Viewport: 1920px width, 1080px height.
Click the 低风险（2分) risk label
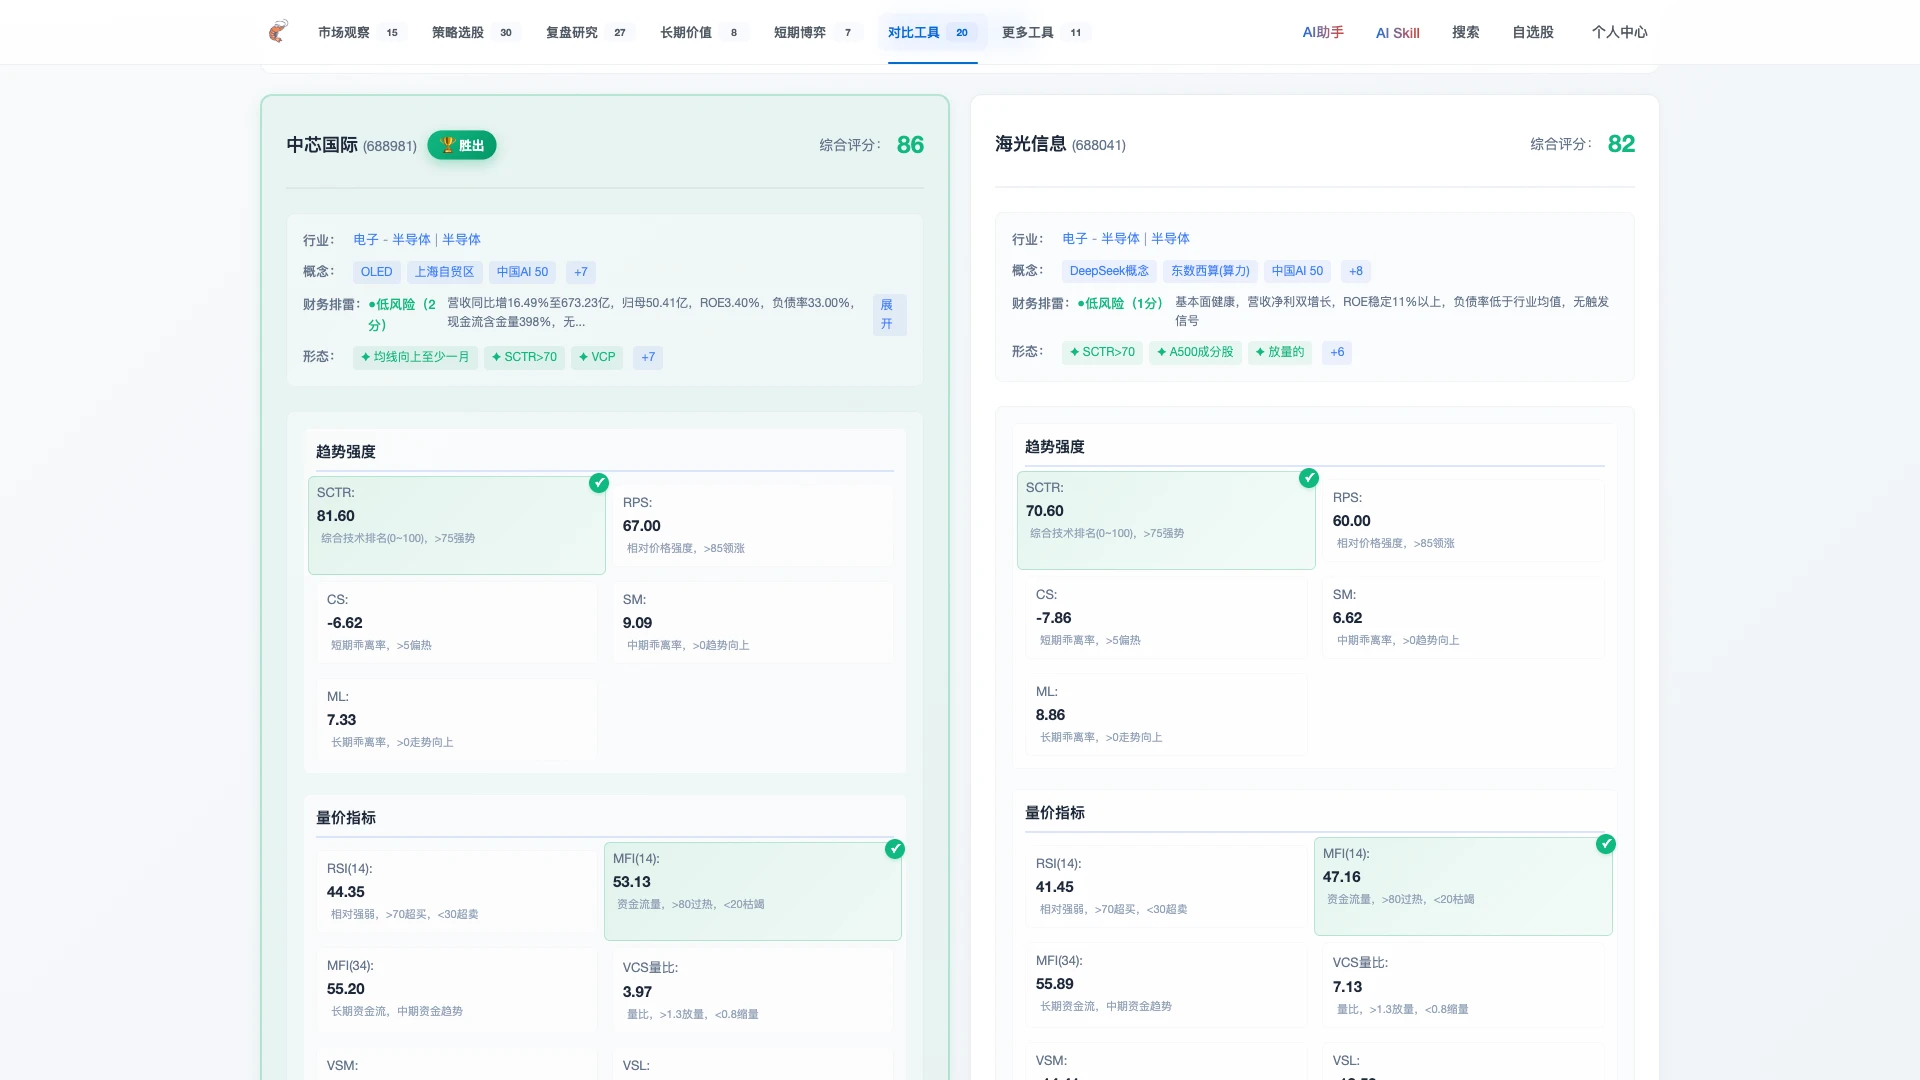coord(402,314)
